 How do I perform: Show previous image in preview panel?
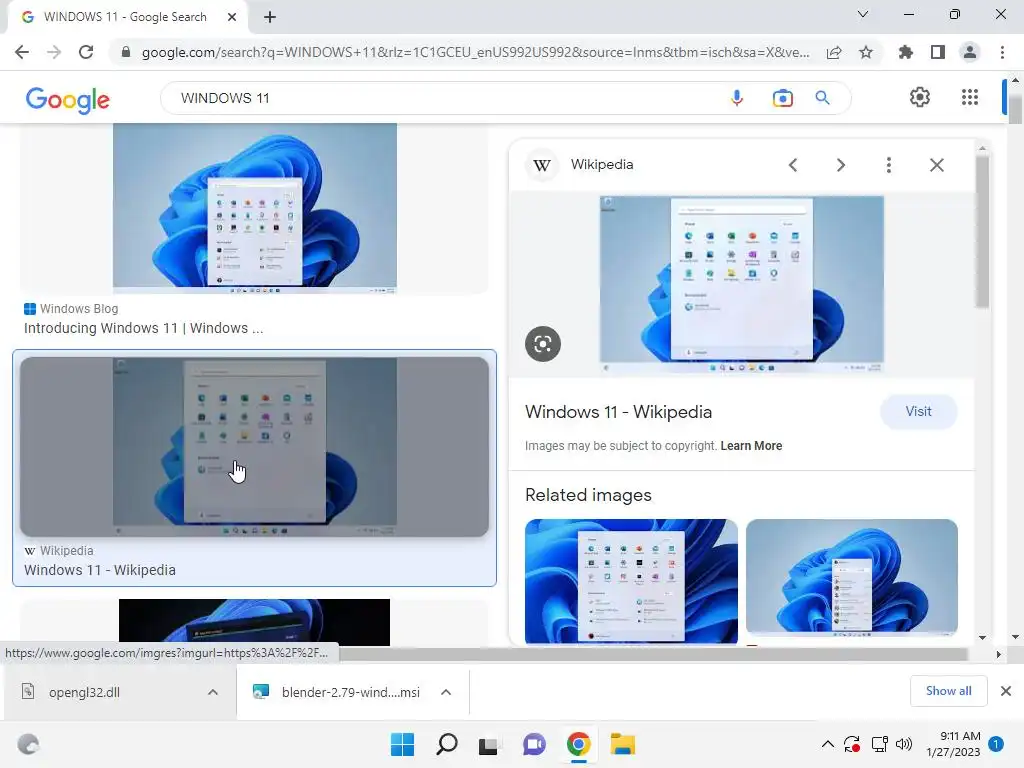coord(793,165)
